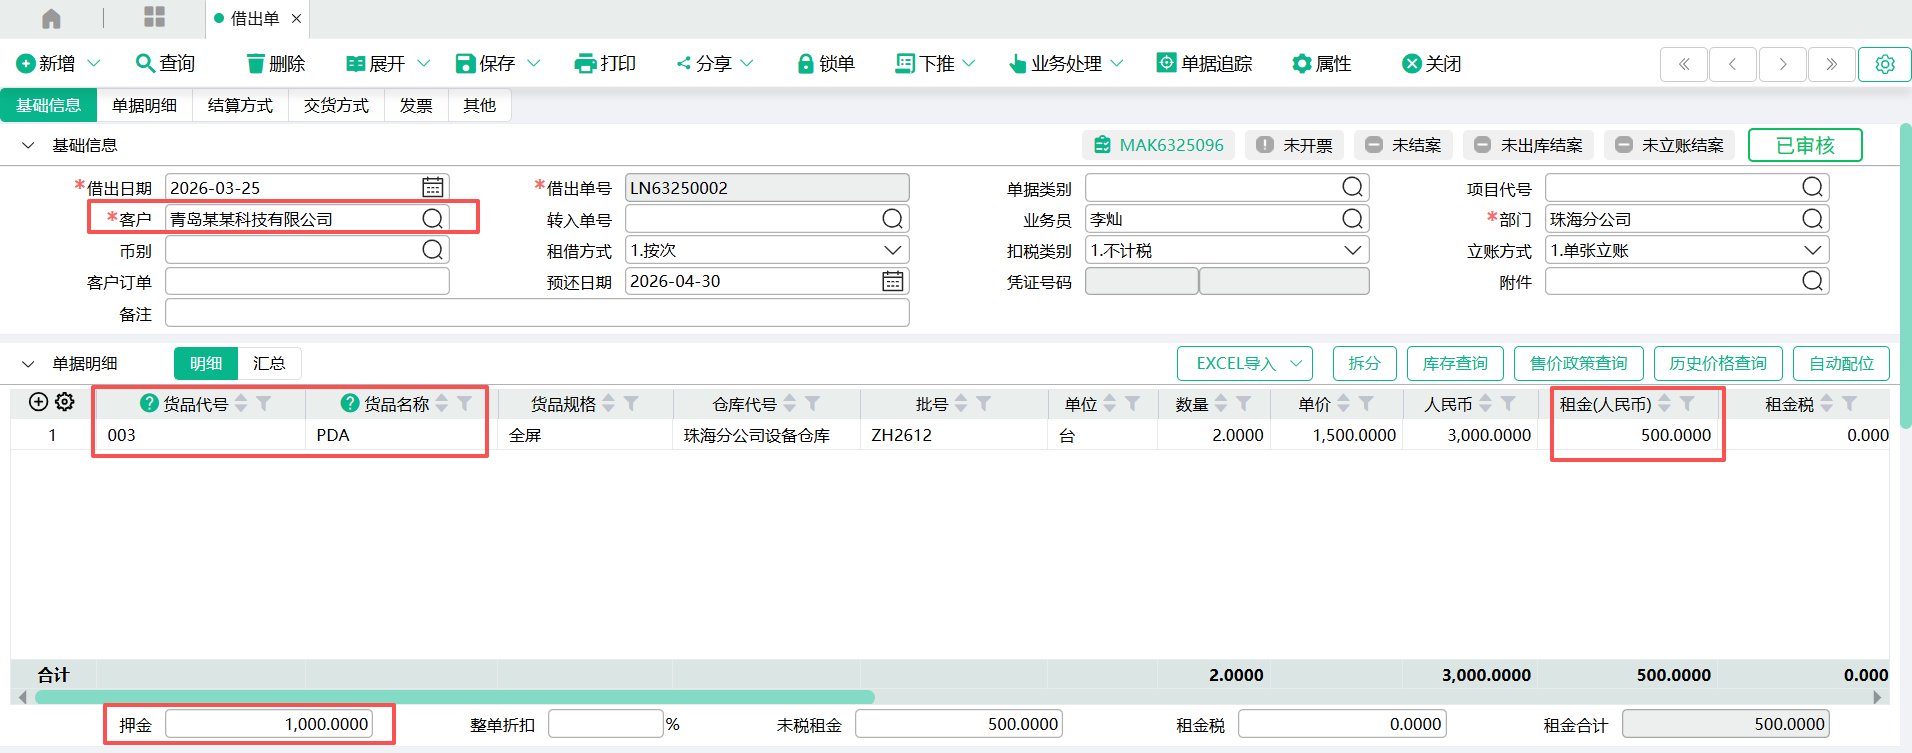Viewport: 1912px width, 753px height.
Task: Click the print icon in toolbar
Action: point(585,64)
